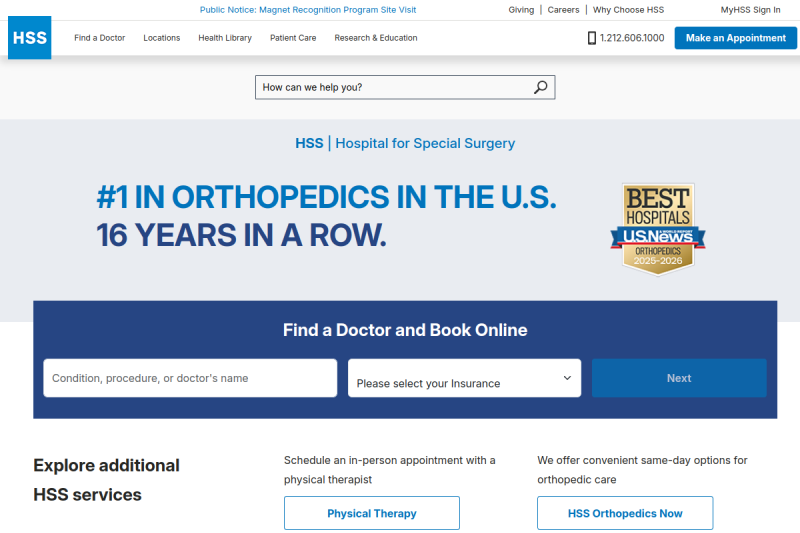Click the U.S. News Best Hospitals badge
This screenshot has width=800, height=533.
point(658,230)
